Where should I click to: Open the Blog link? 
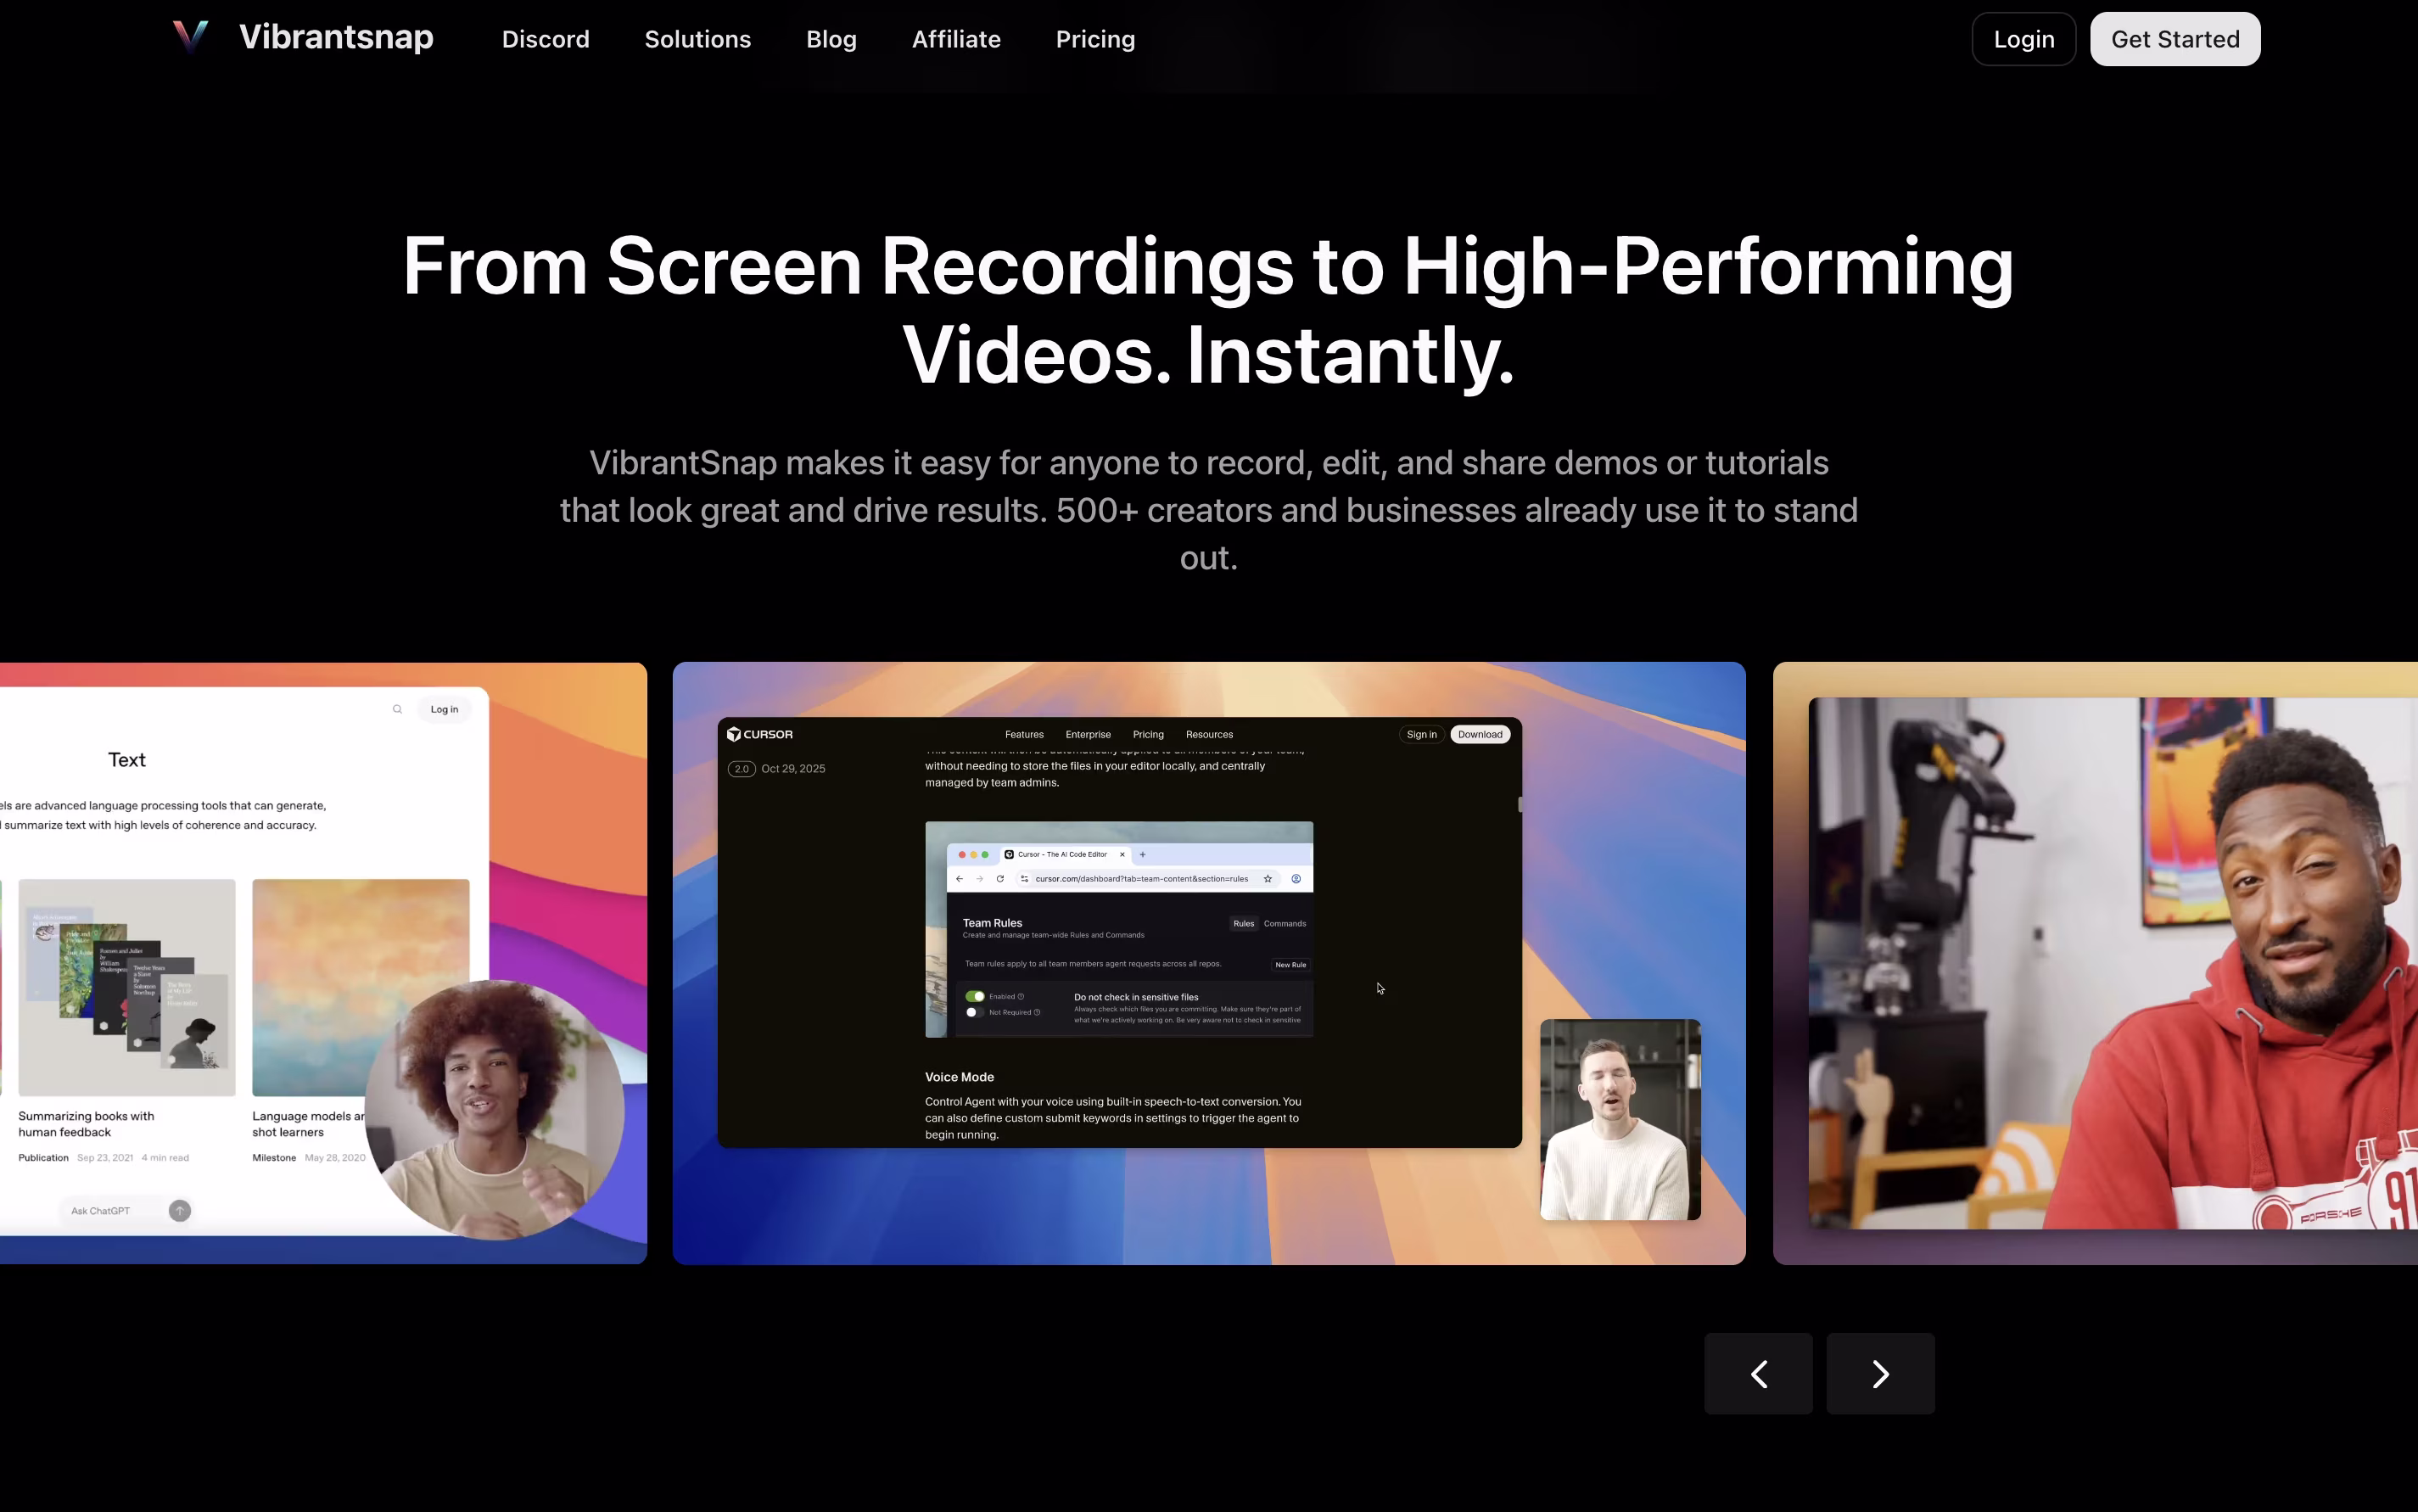point(831,39)
